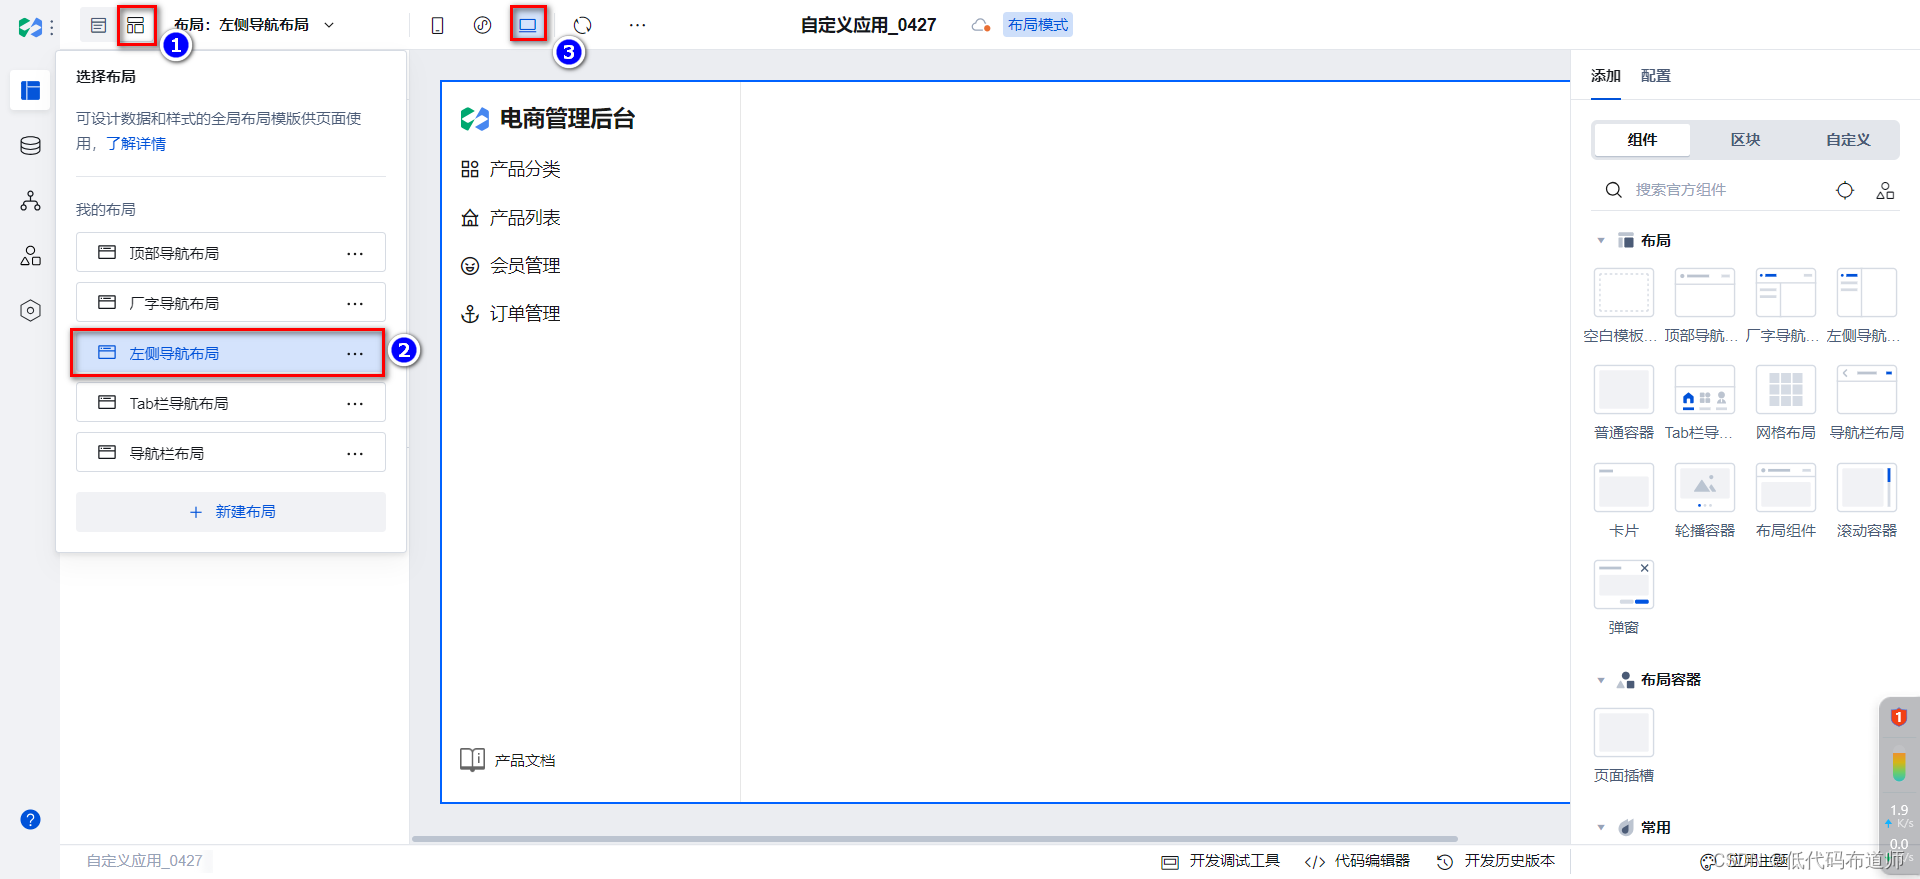The image size is (1920, 879).
Task: Select 厂字导航布局 from my layouts
Action: tap(231, 303)
